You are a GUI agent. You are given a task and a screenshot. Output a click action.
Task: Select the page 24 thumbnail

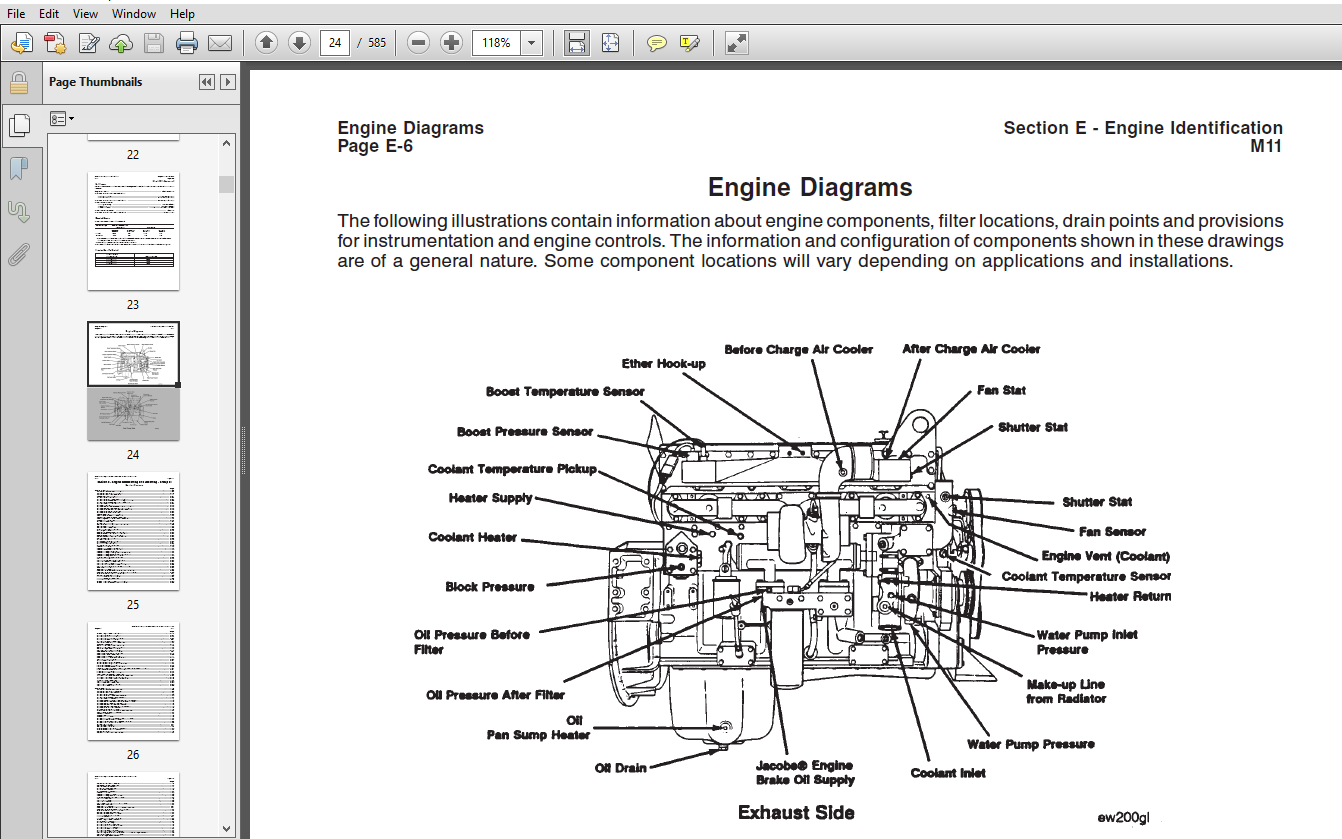133,381
